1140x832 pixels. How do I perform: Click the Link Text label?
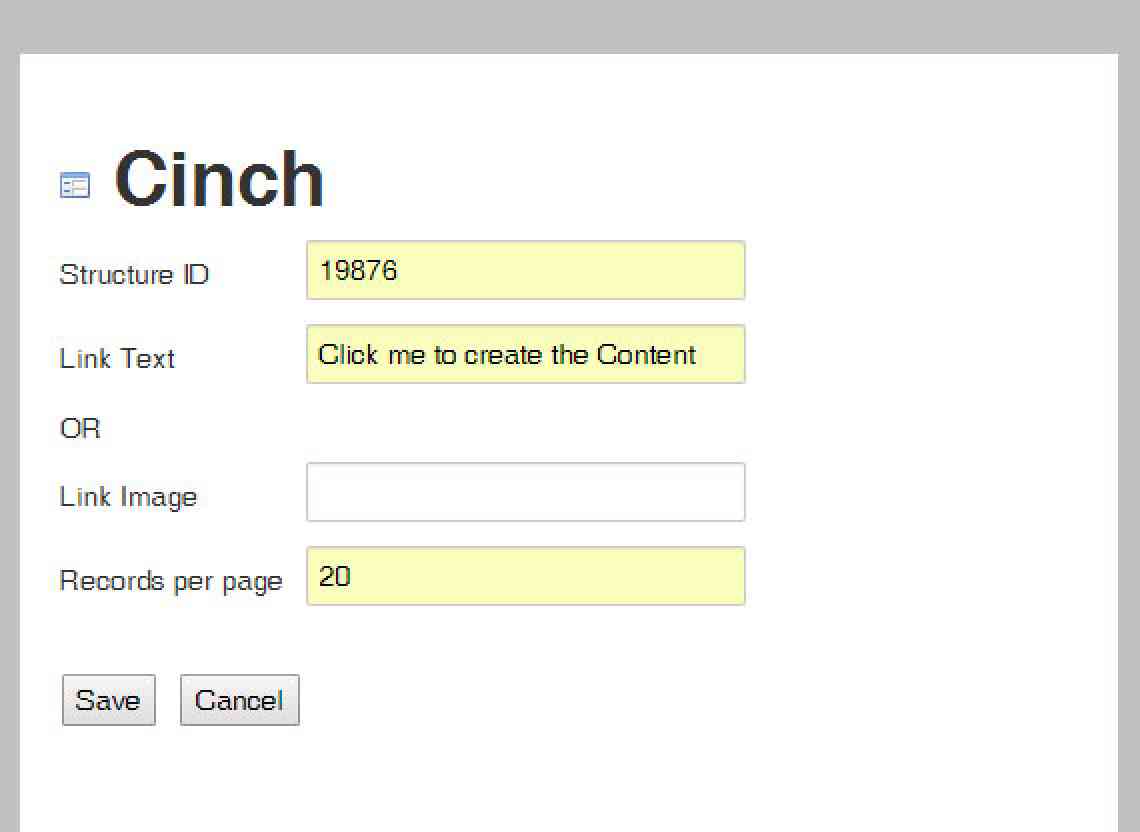117,359
